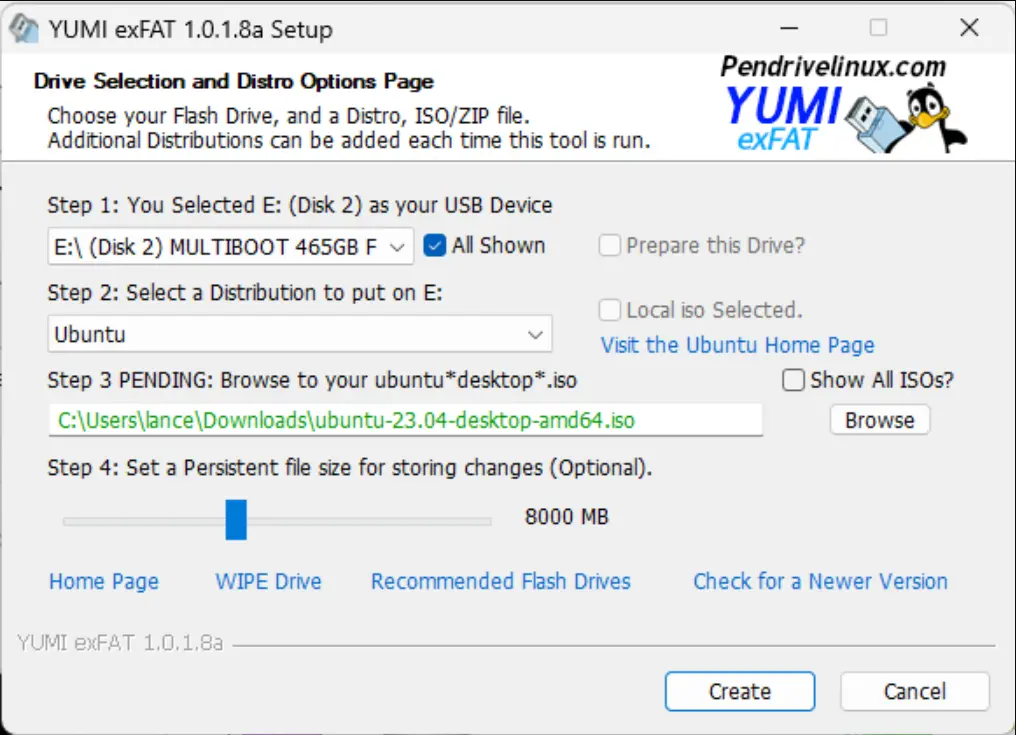Click the ubuntu ISO file path field
This screenshot has height=735, width=1016.
click(x=405, y=421)
